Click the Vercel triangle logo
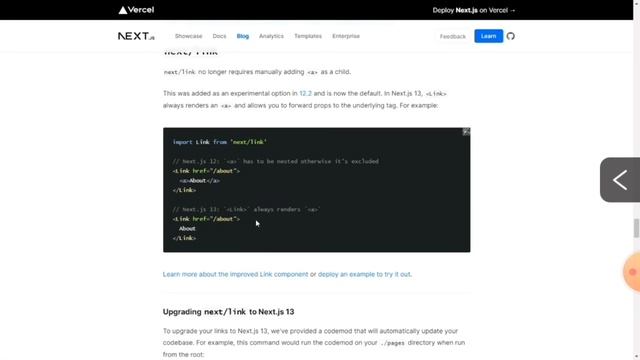Viewport: 640px width, 360px height. [136, 10]
